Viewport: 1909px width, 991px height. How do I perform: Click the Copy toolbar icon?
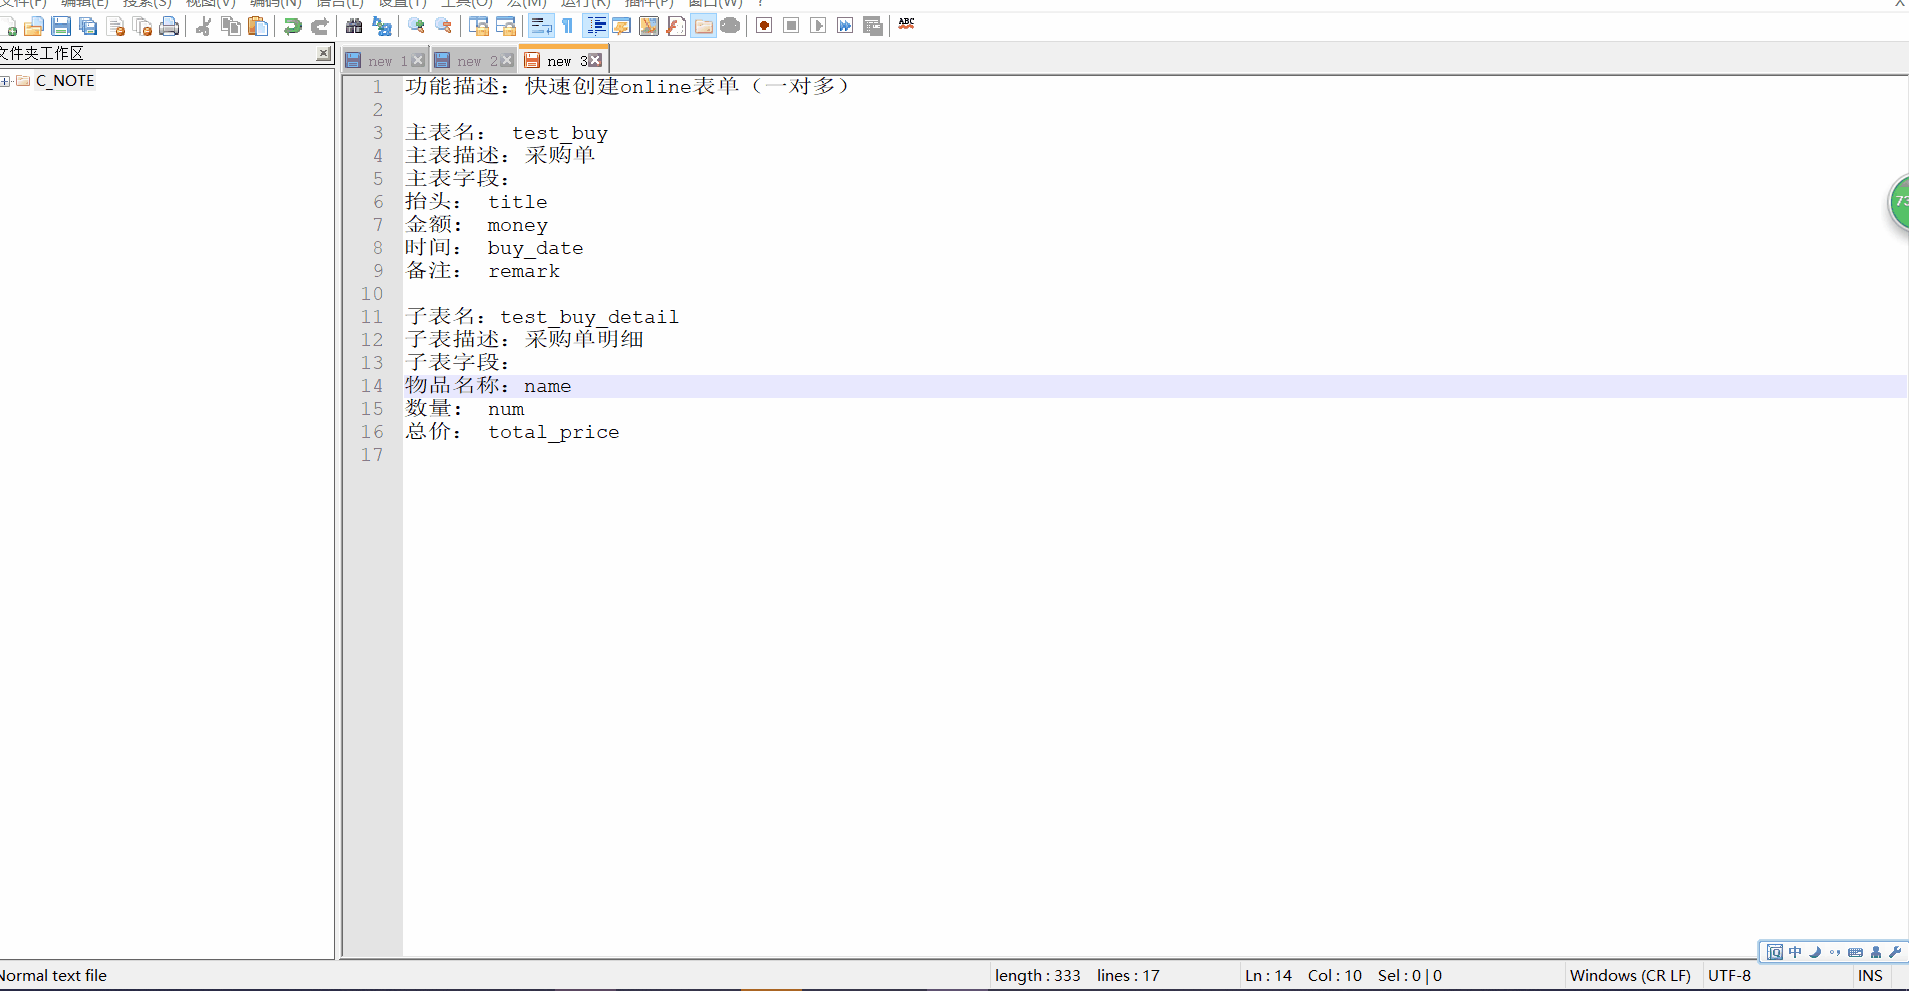pyautogui.click(x=231, y=26)
